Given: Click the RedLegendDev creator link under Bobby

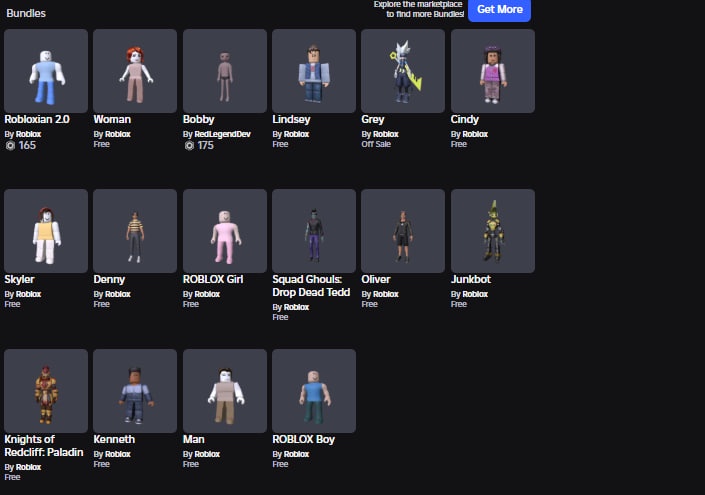Looking at the screenshot, I should (x=222, y=134).
